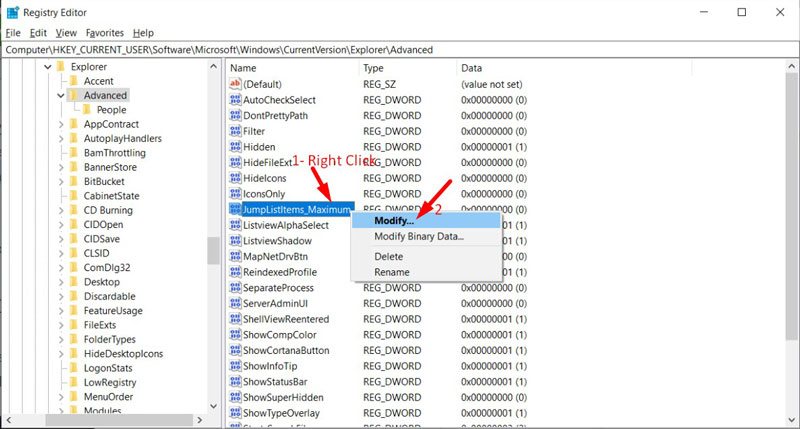
Task: Click the ShowSuperHidden value icon
Action: [235, 397]
